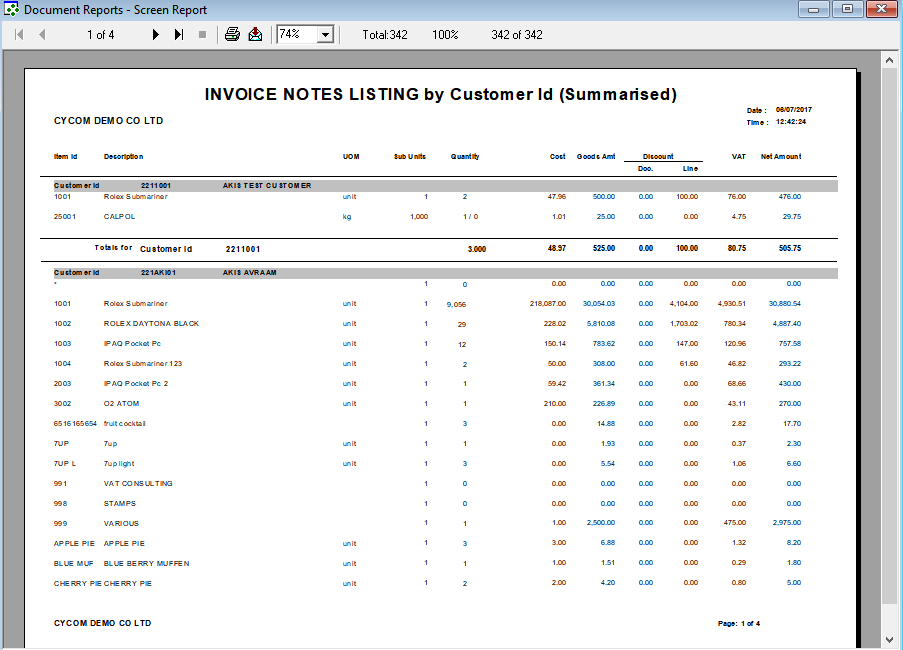Jump to the last report page
This screenshot has height=650, width=903.
[x=179, y=35]
